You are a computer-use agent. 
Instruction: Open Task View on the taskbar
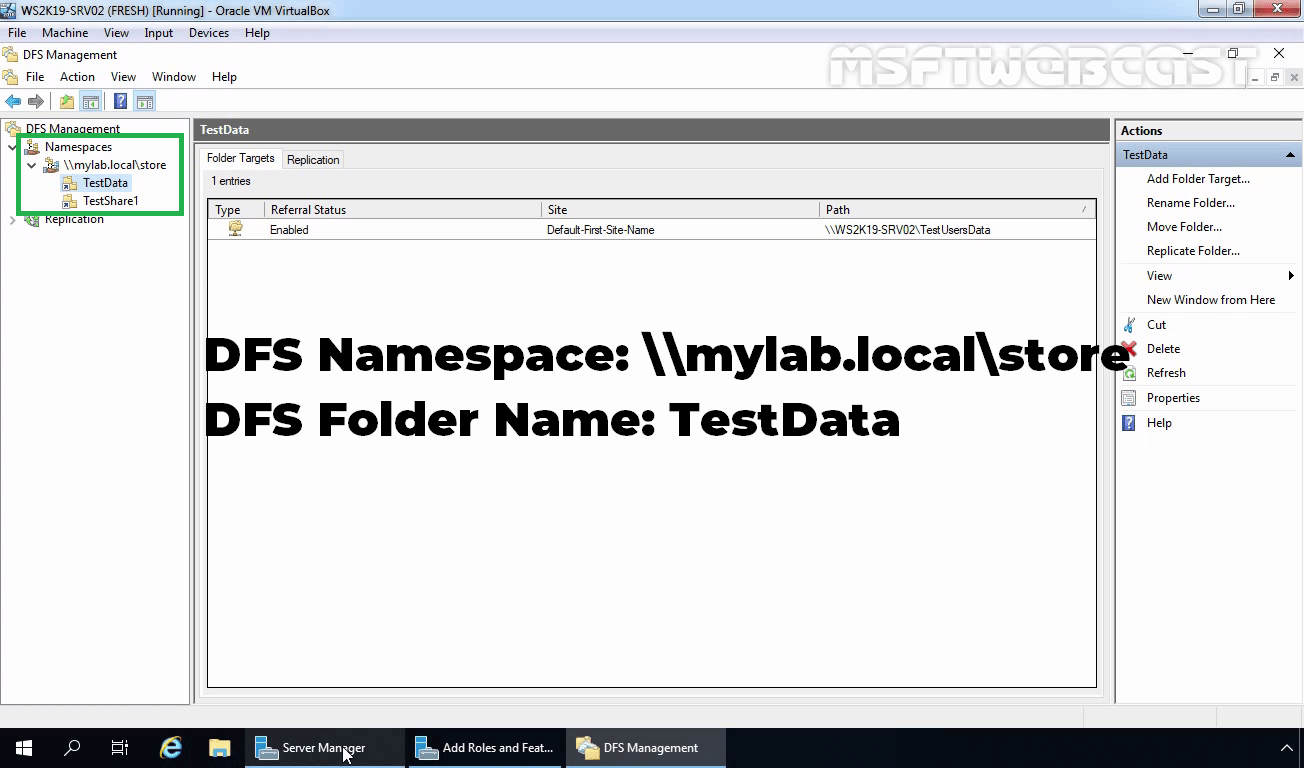pyautogui.click(x=120, y=748)
